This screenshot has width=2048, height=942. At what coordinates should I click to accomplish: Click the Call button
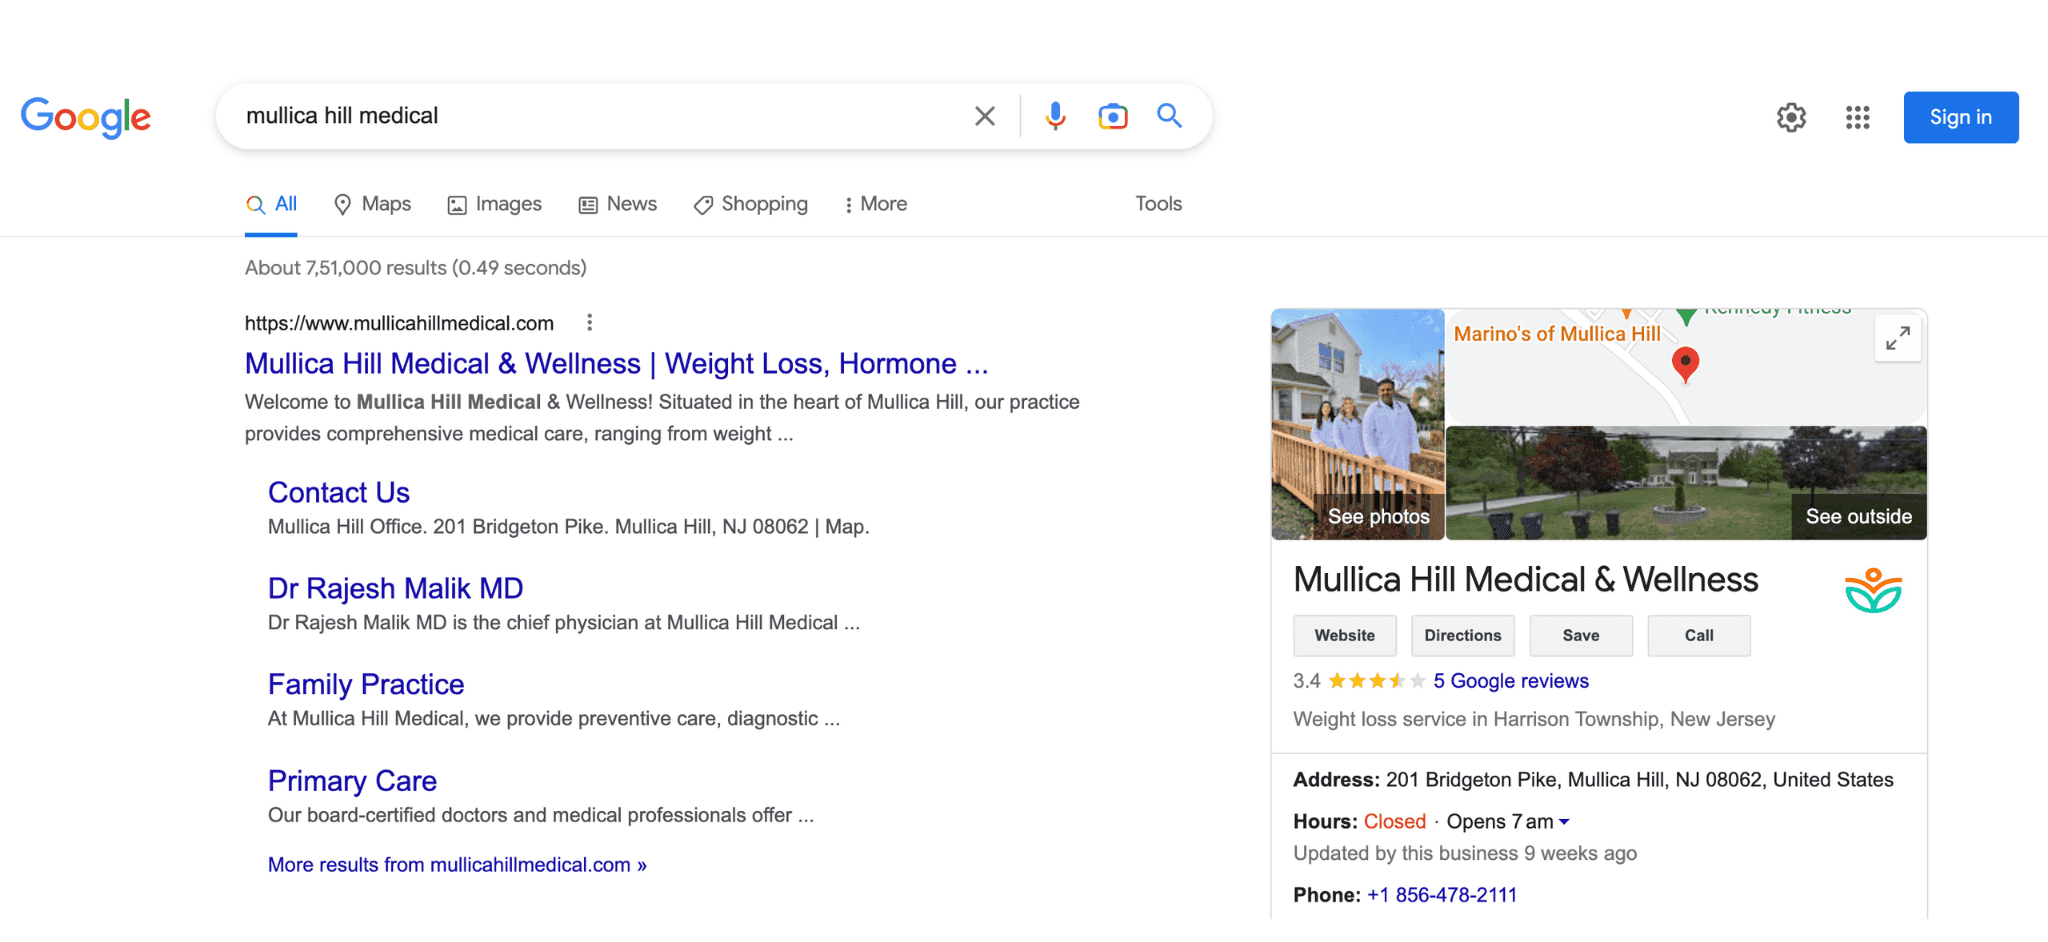(1698, 636)
